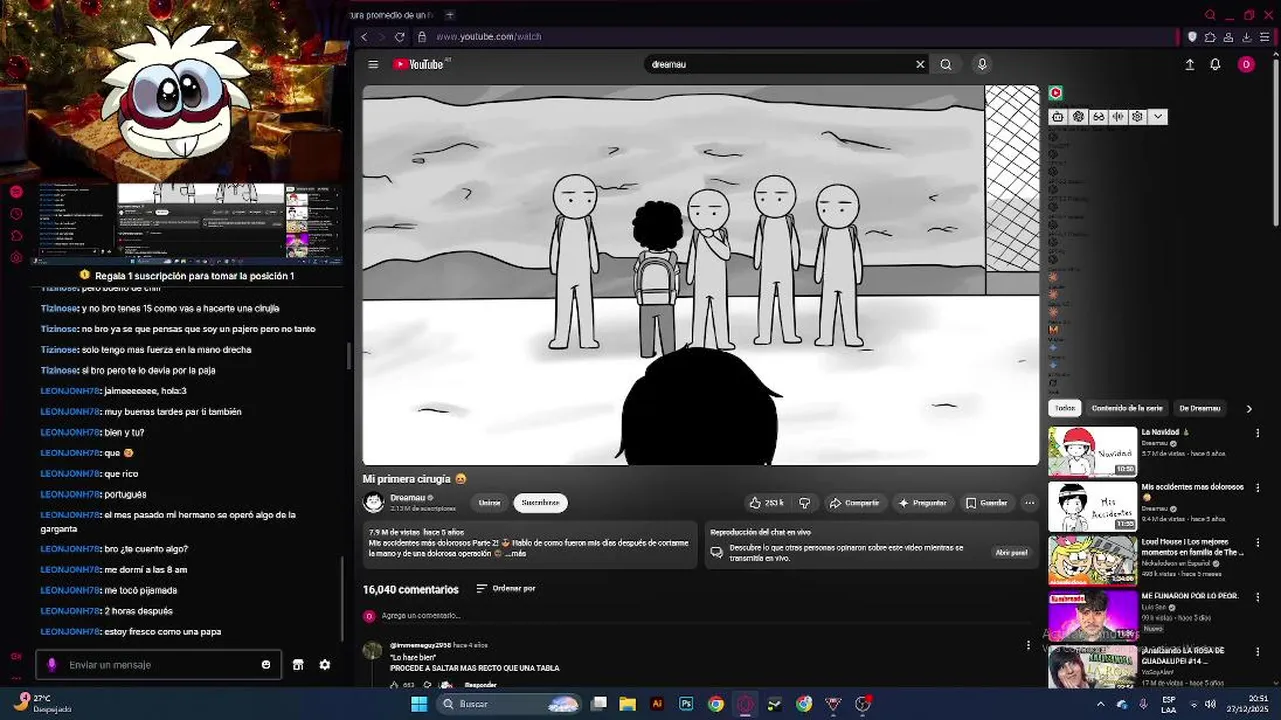Viewport: 1281px width, 720px height.
Task: Click the glasses icon in extension toolbar
Action: [1098, 117]
